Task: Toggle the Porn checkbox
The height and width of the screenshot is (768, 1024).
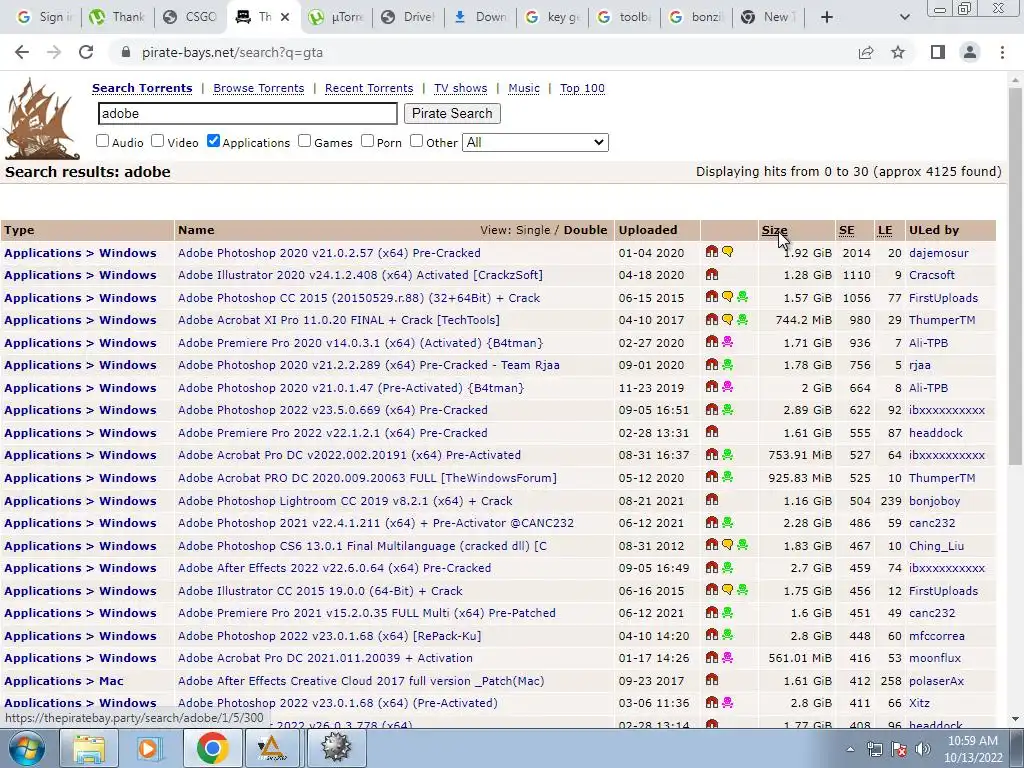Action: pyautogui.click(x=367, y=141)
